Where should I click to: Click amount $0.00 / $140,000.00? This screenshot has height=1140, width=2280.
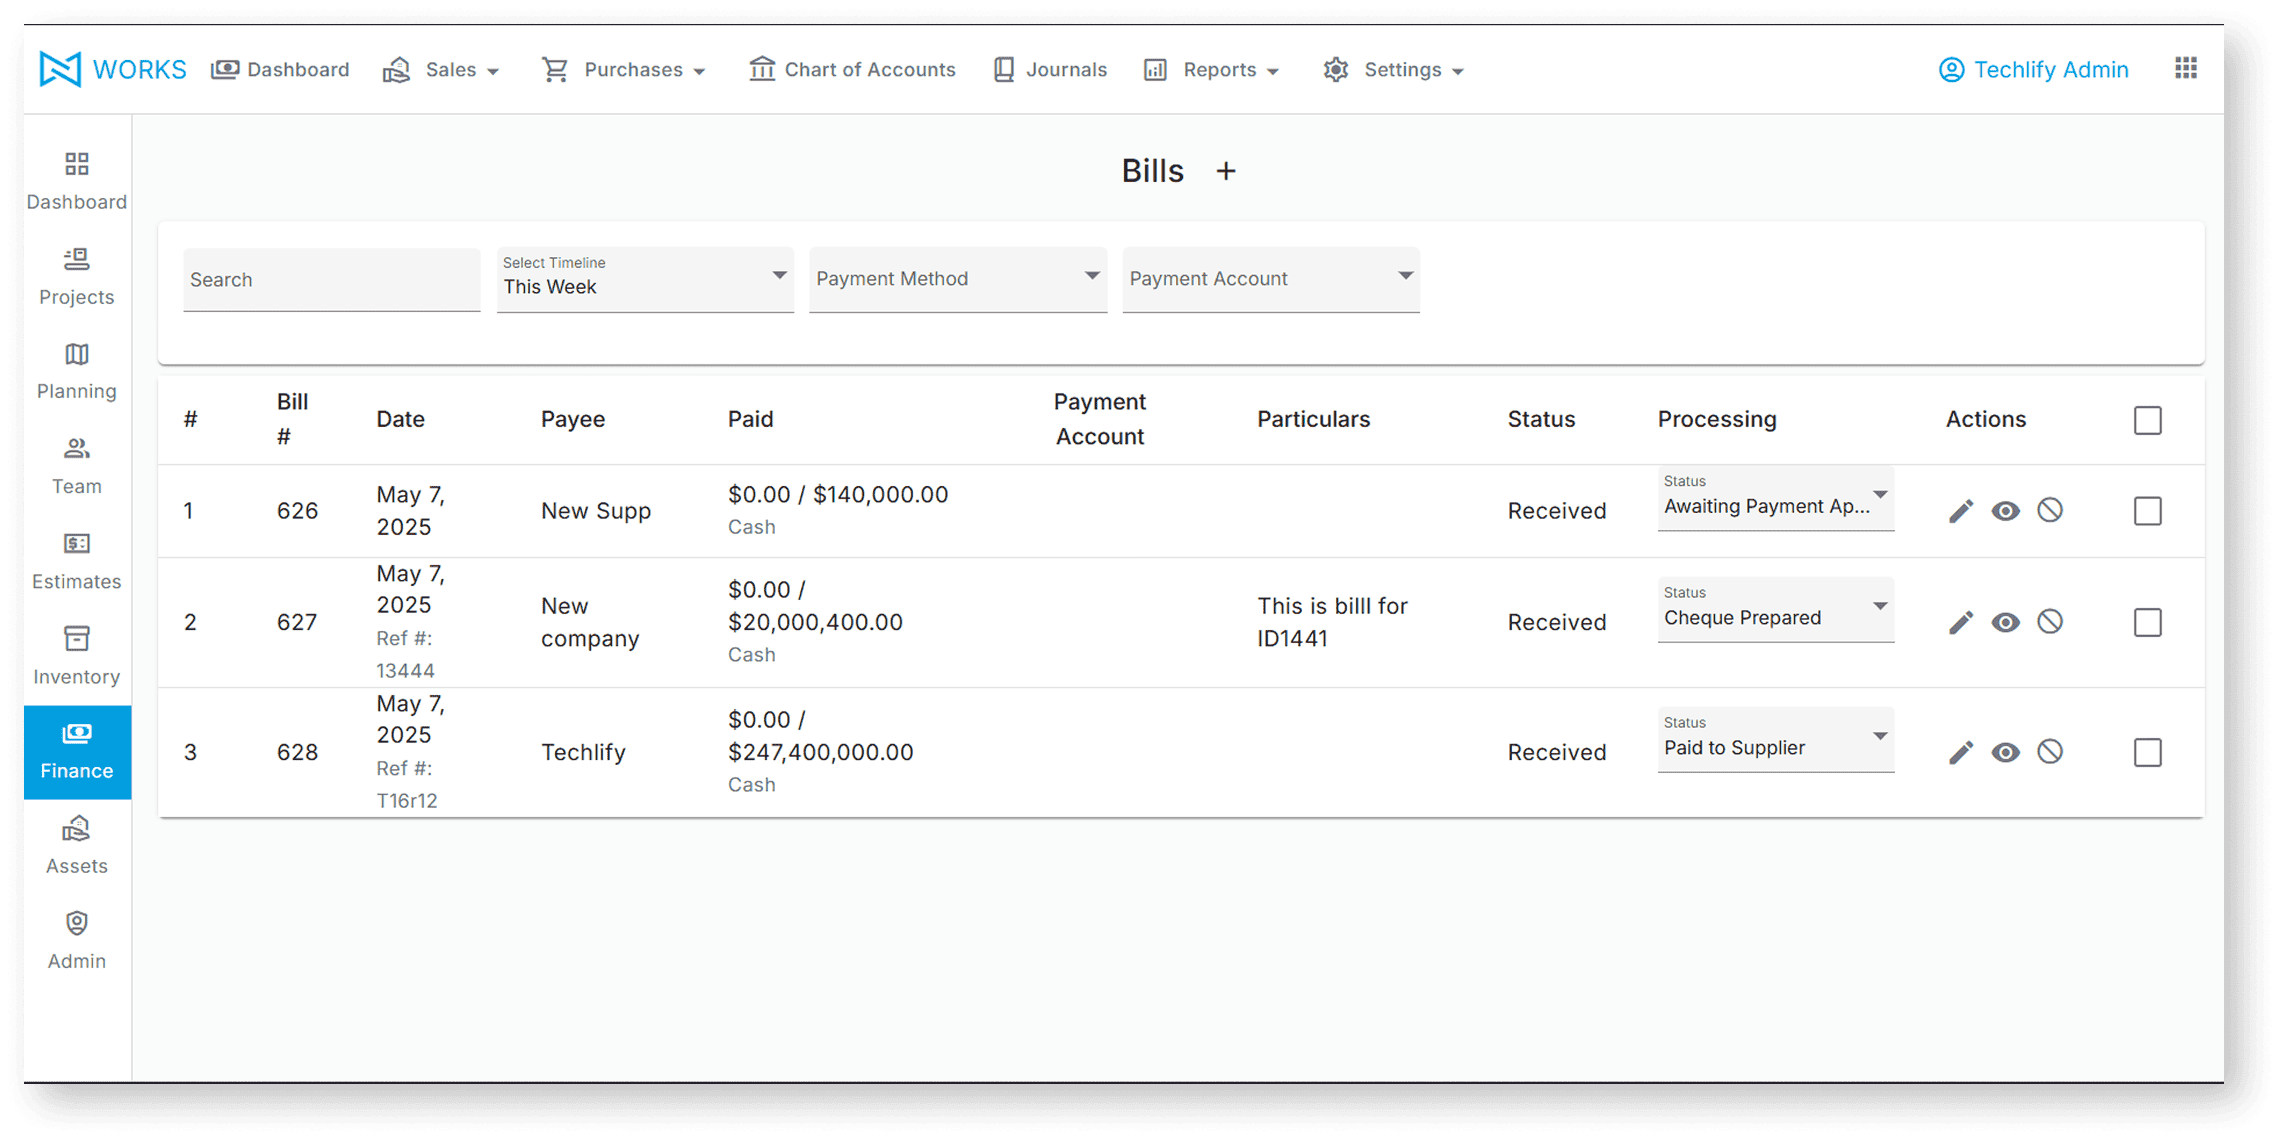(838, 495)
